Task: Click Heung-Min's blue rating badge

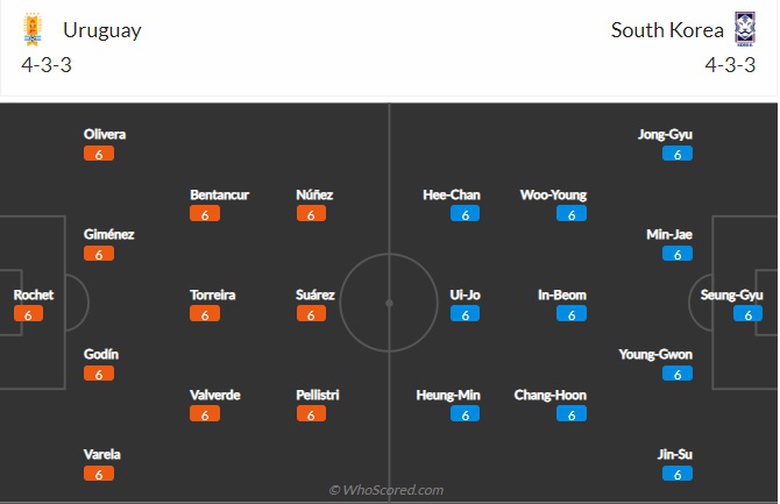Action: [x=465, y=414]
